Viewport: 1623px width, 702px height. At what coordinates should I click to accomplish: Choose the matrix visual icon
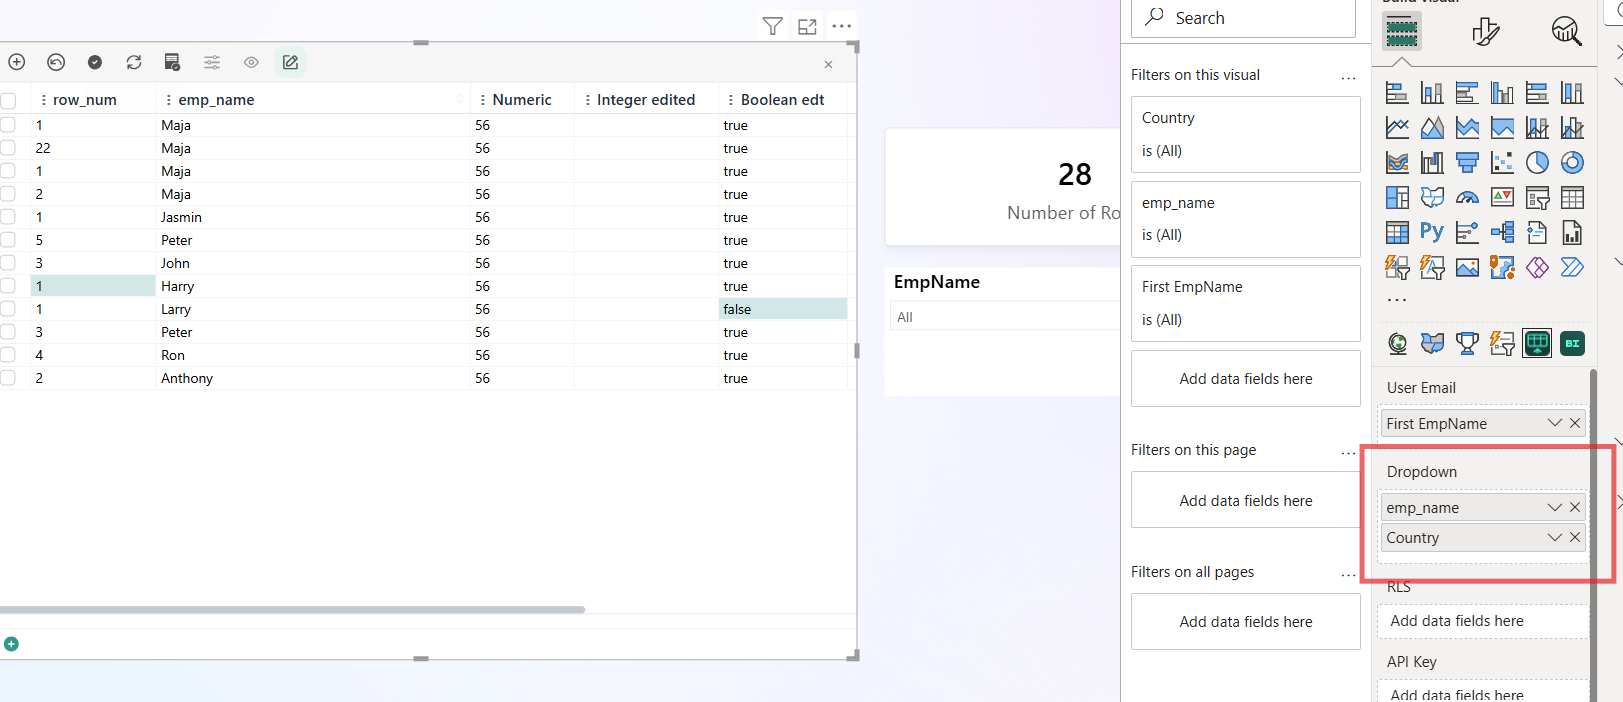point(1397,233)
